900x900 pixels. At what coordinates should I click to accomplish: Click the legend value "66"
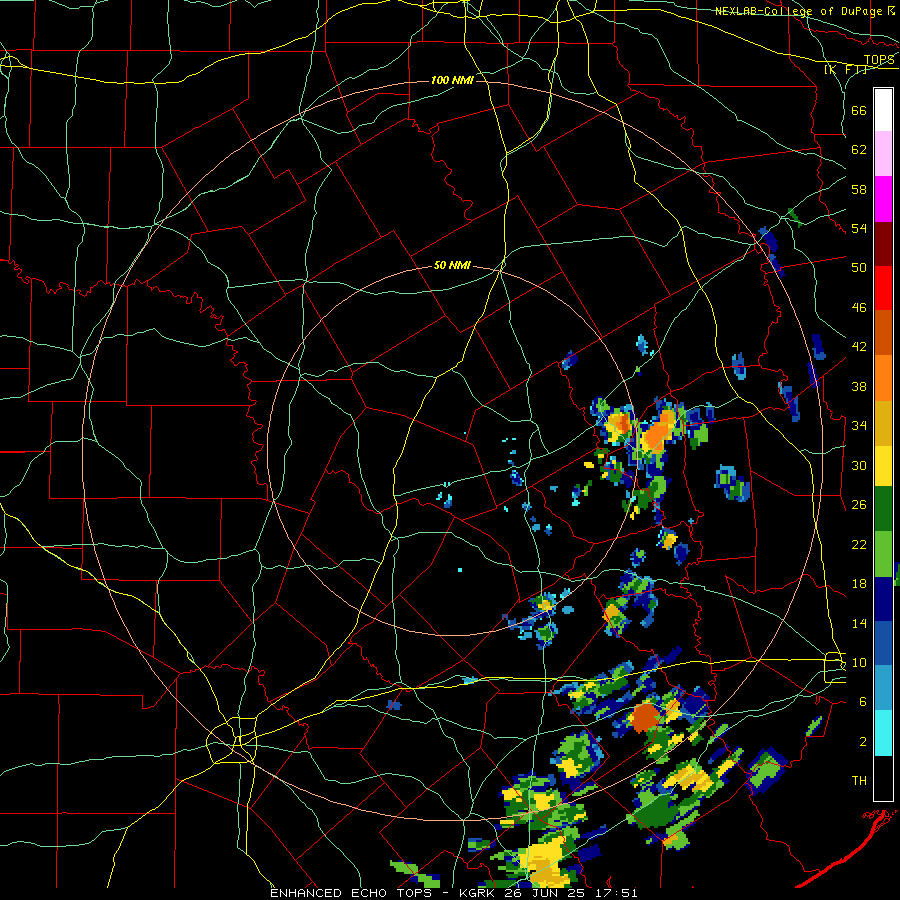[859, 110]
